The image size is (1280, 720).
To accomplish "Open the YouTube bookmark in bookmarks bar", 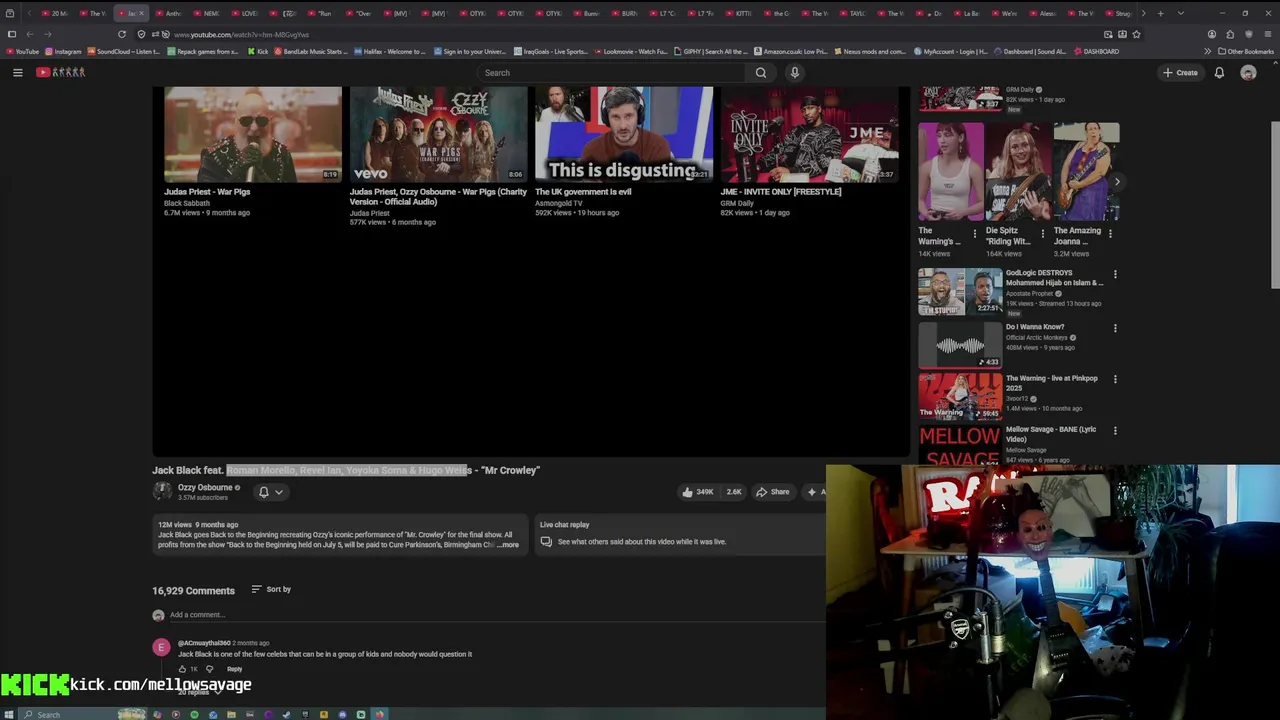I will pos(22,51).
